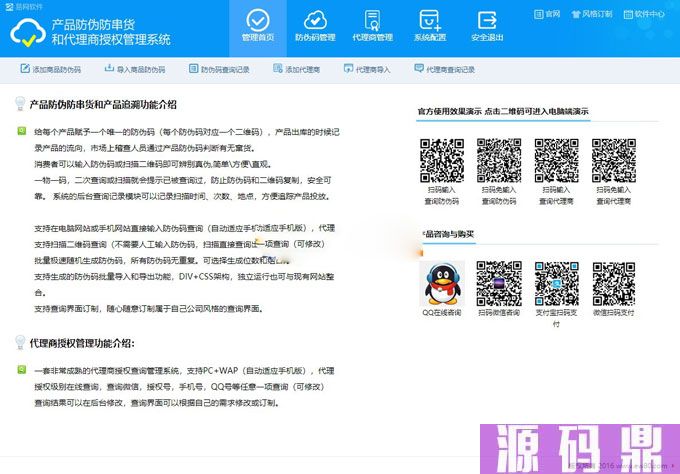The height and width of the screenshot is (474, 680).
Task: Click 扫码微信咨询 QR code
Action: 499,284
